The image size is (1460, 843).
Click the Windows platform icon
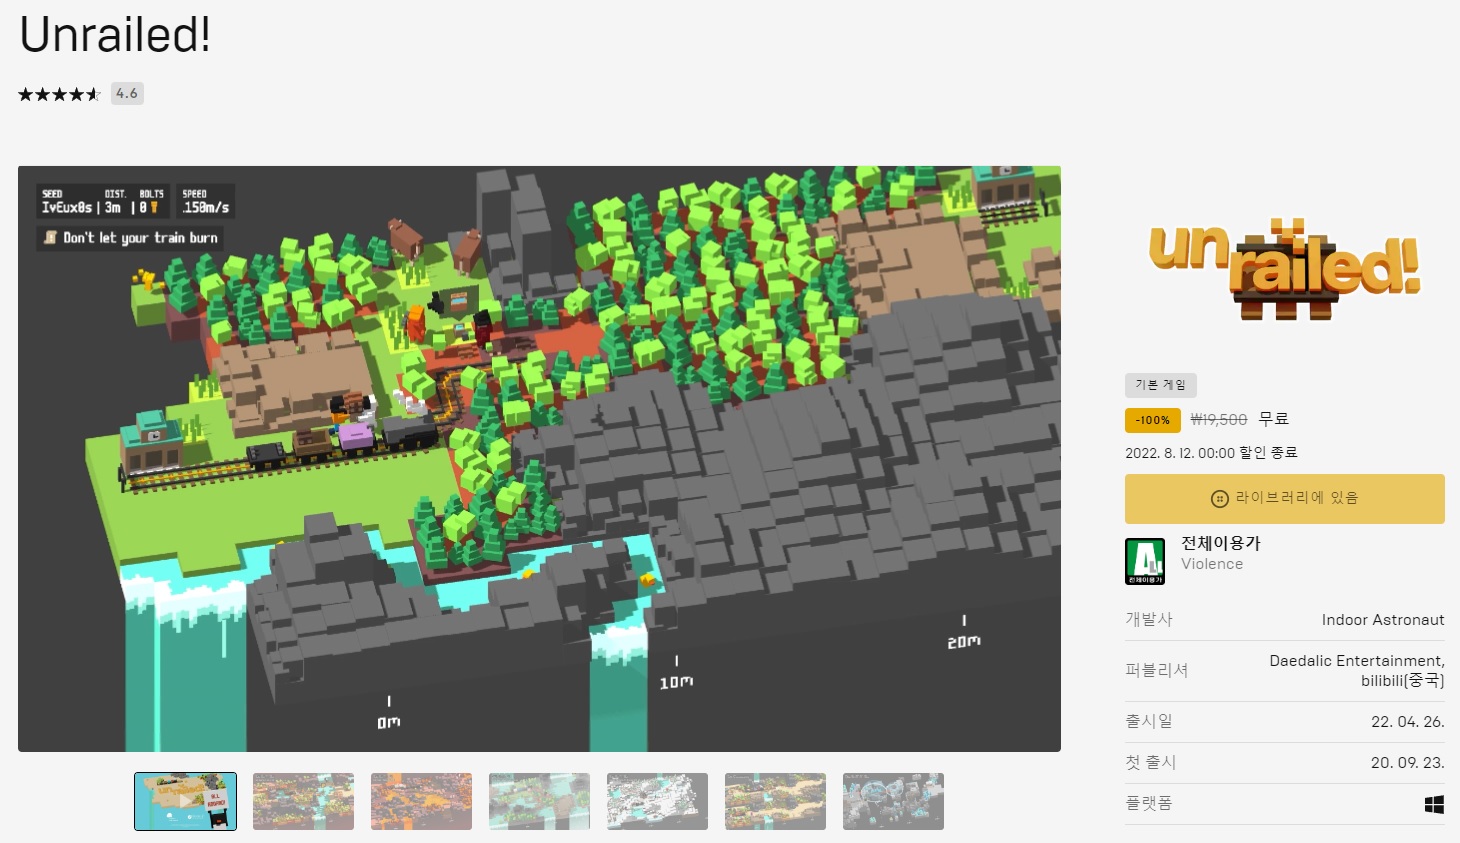[1434, 804]
